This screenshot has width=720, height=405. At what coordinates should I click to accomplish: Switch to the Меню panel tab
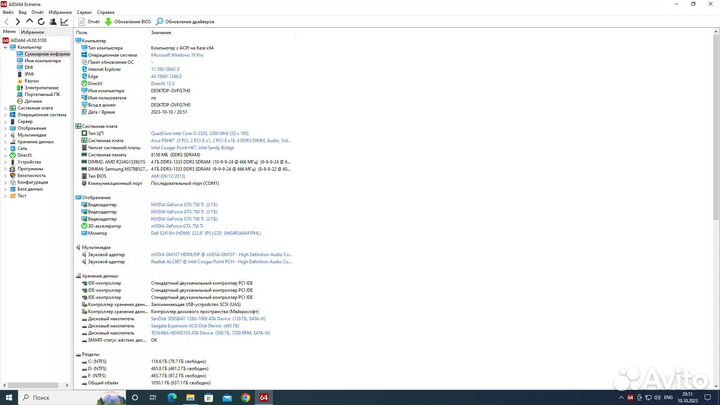click(x=9, y=32)
